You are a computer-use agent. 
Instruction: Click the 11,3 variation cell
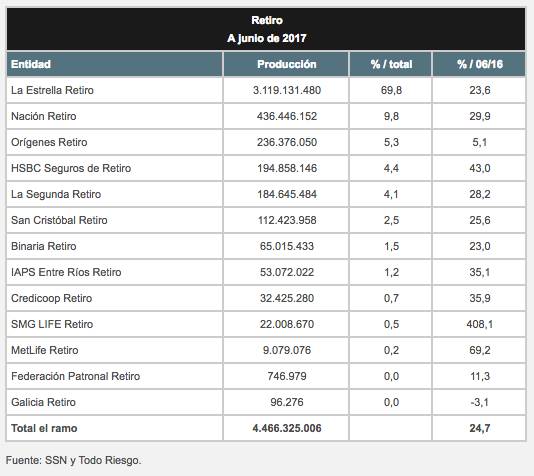[479, 376]
